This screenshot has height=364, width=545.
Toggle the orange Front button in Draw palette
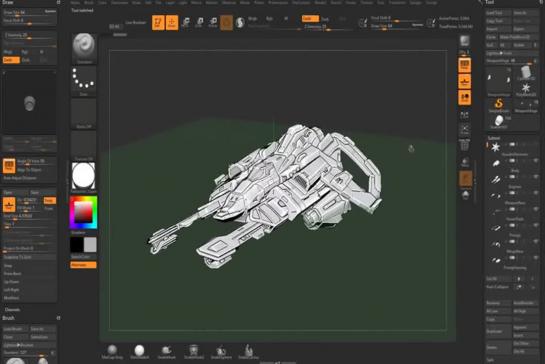click(49, 201)
